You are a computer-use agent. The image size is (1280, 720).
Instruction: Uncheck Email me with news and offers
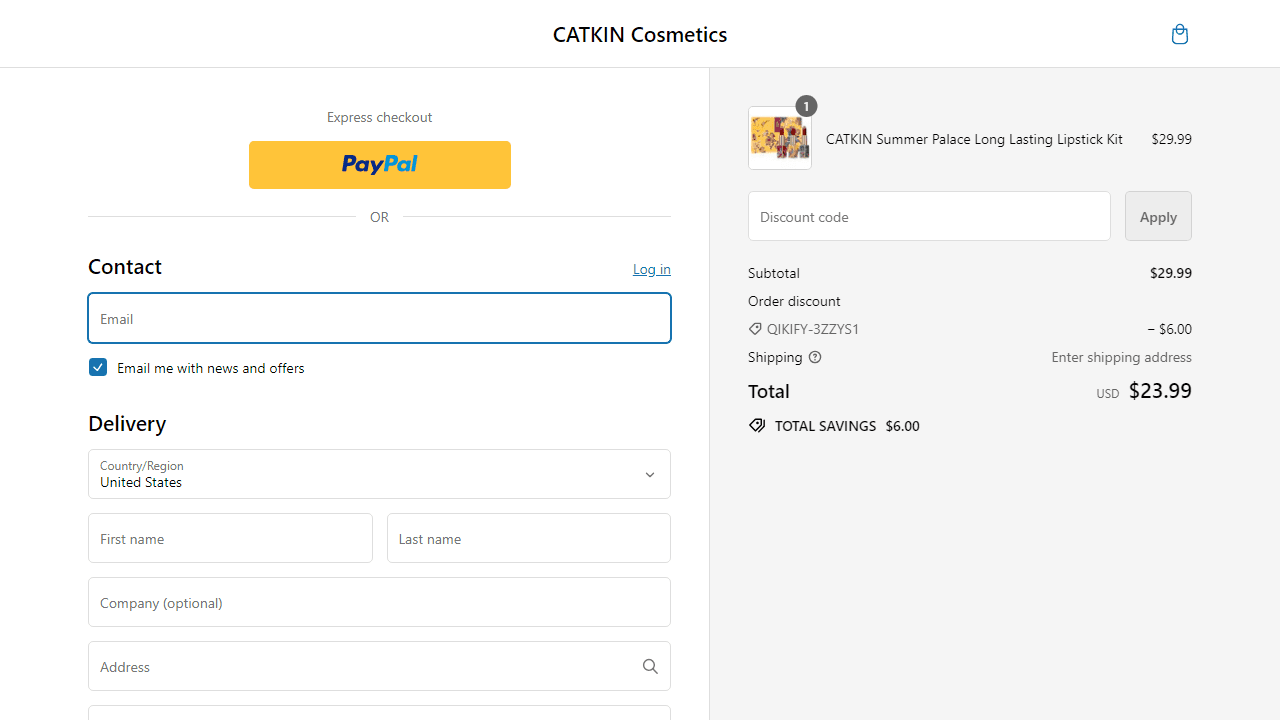coord(98,367)
